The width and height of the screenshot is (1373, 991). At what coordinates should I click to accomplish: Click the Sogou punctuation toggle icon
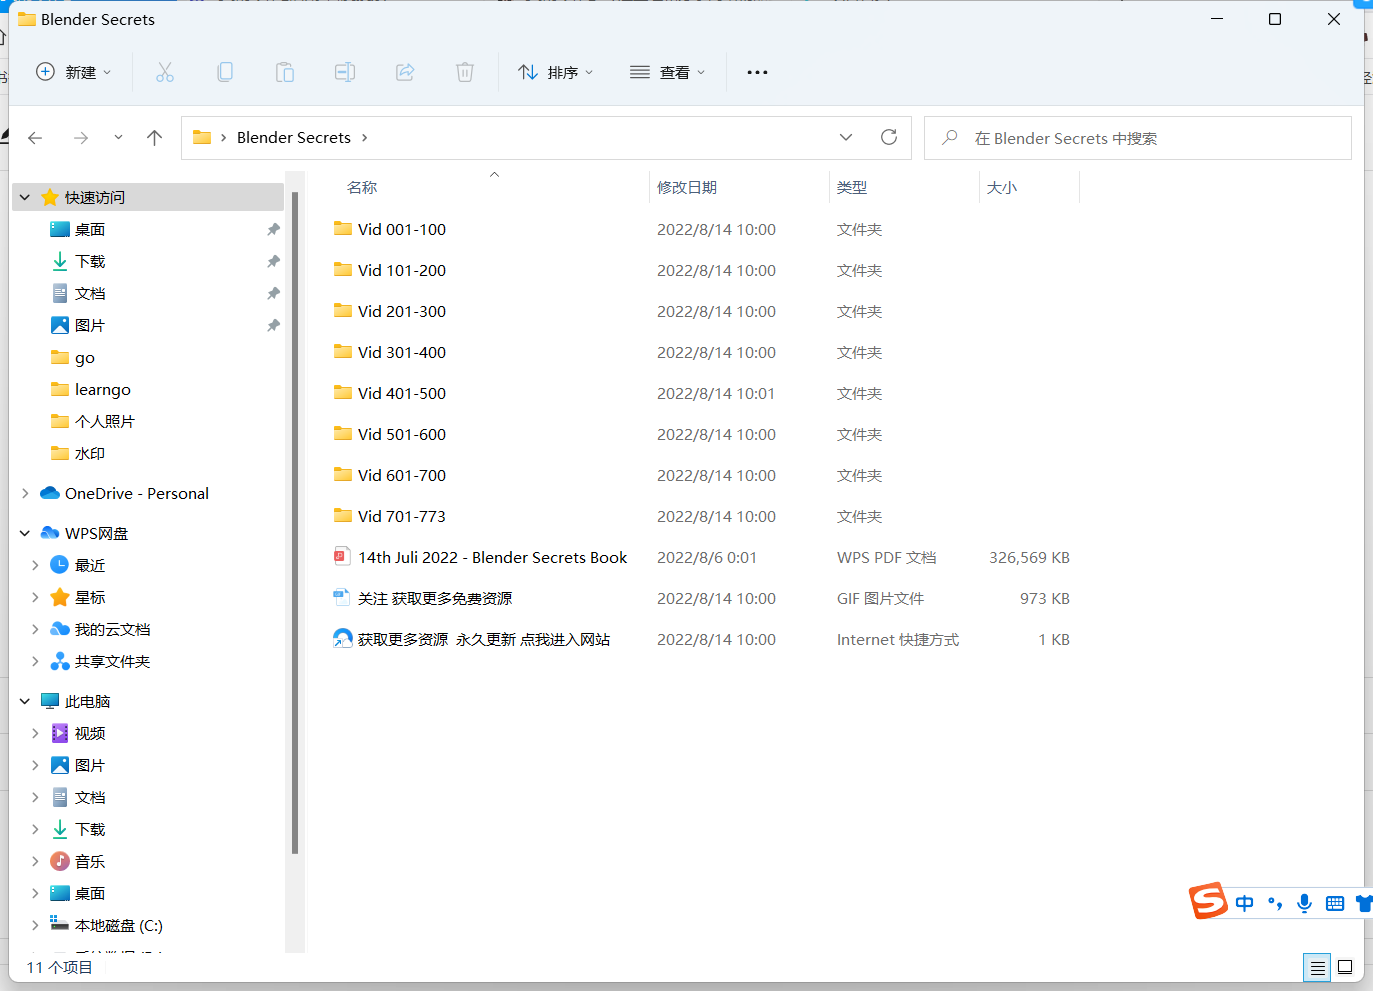click(x=1274, y=903)
